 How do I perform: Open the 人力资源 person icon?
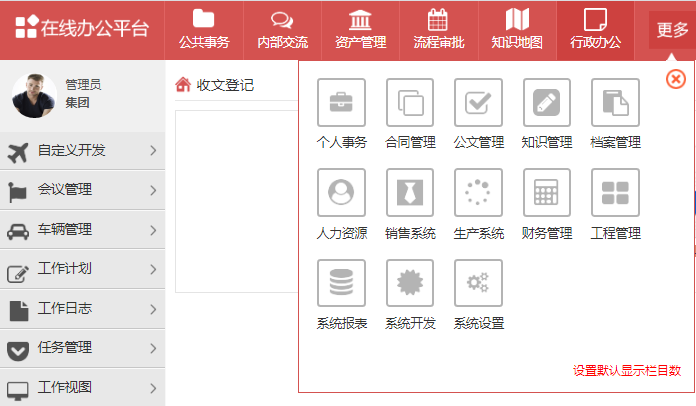click(341, 192)
